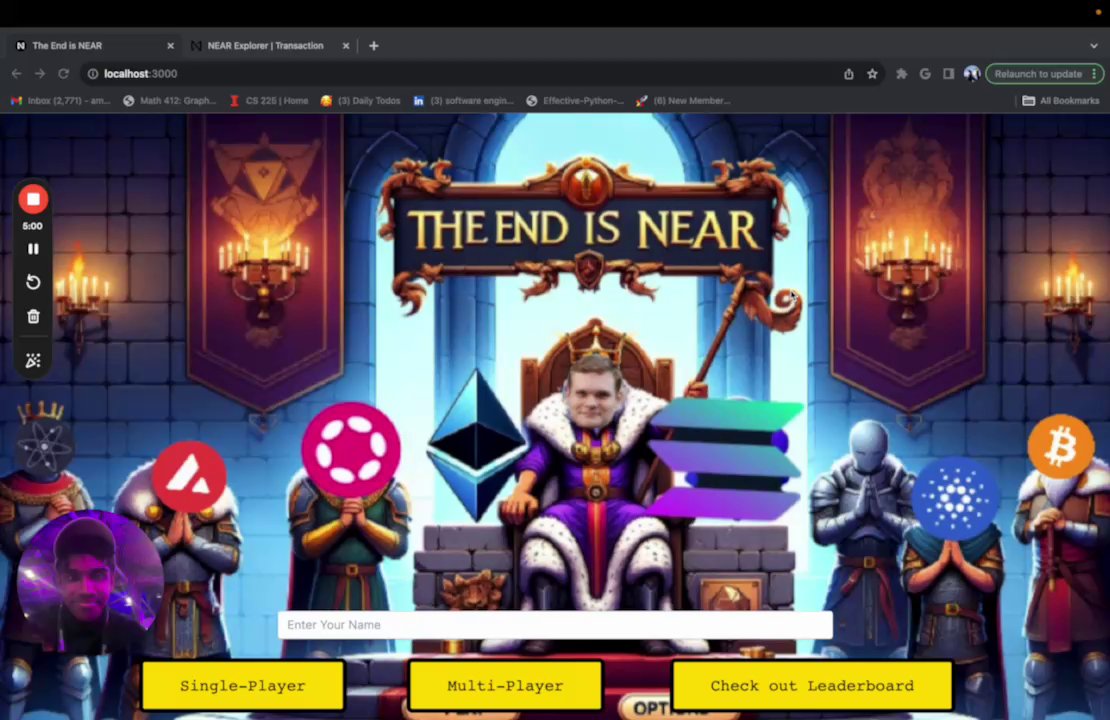Open the Chrome profile avatar
Image resolution: width=1110 pixels, height=720 pixels.
972,74
